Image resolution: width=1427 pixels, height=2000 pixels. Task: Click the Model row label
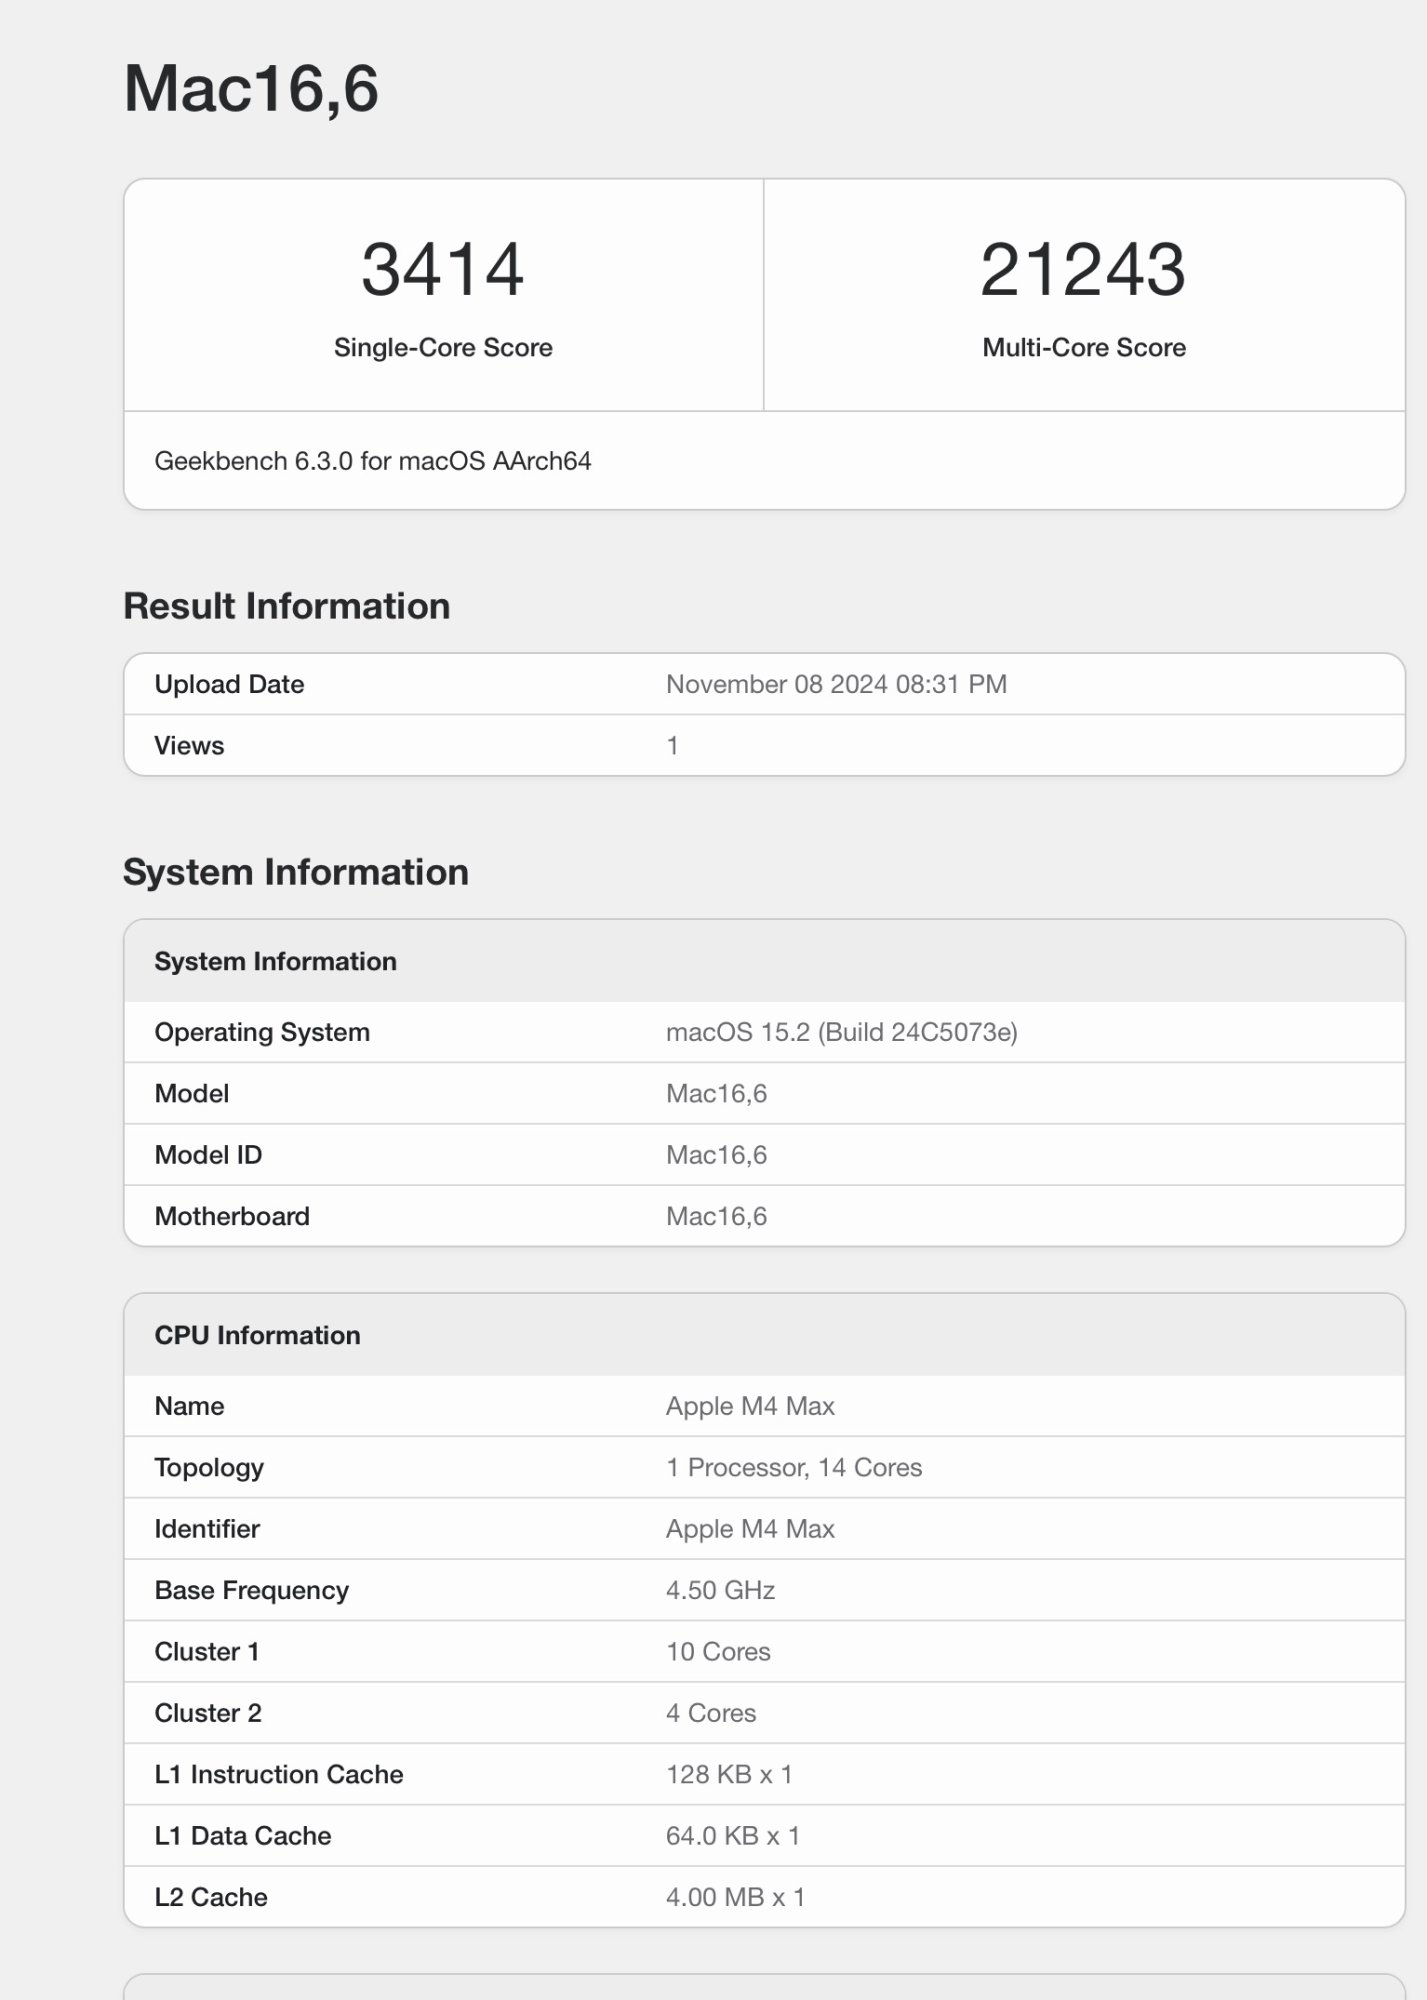point(192,1093)
